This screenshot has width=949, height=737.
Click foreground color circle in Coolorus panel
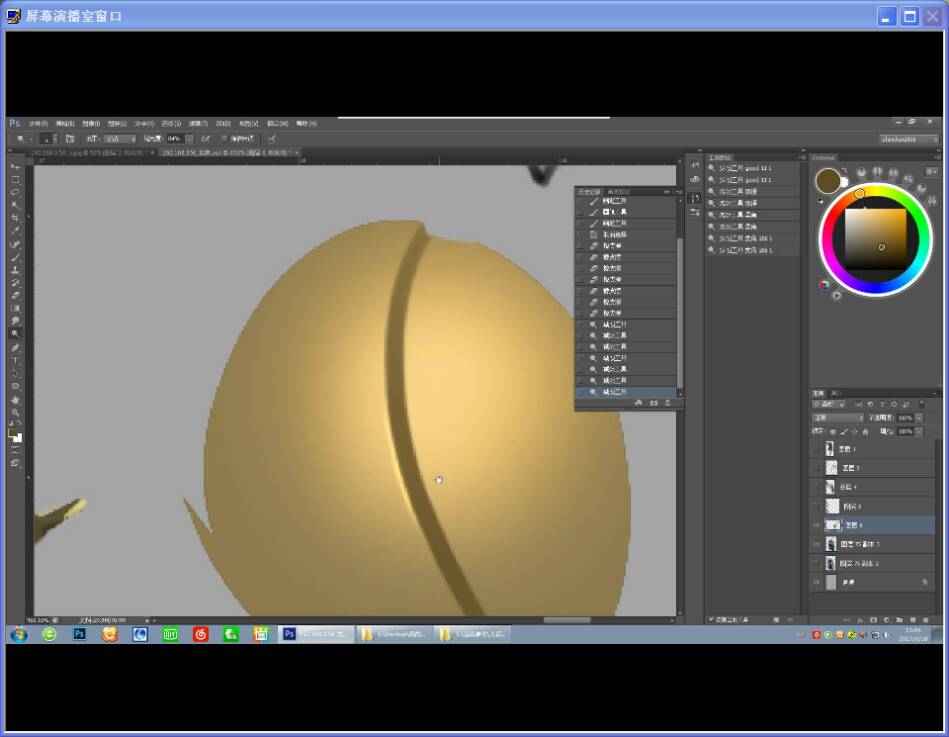[x=827, y=180]
